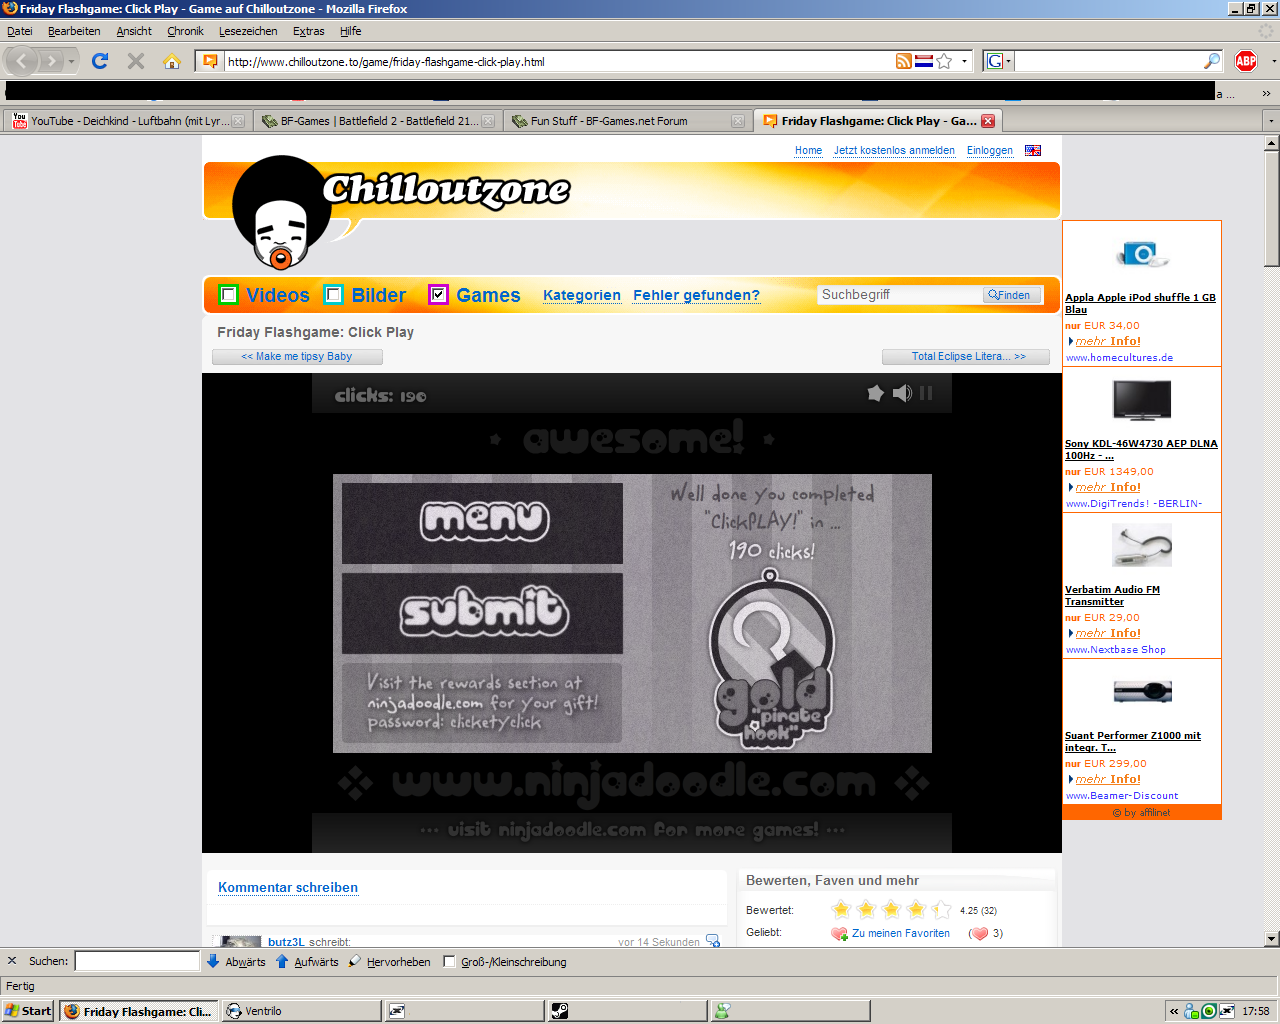
Task: Click the reply icon beside butz3L's comment
Action: 713,941
